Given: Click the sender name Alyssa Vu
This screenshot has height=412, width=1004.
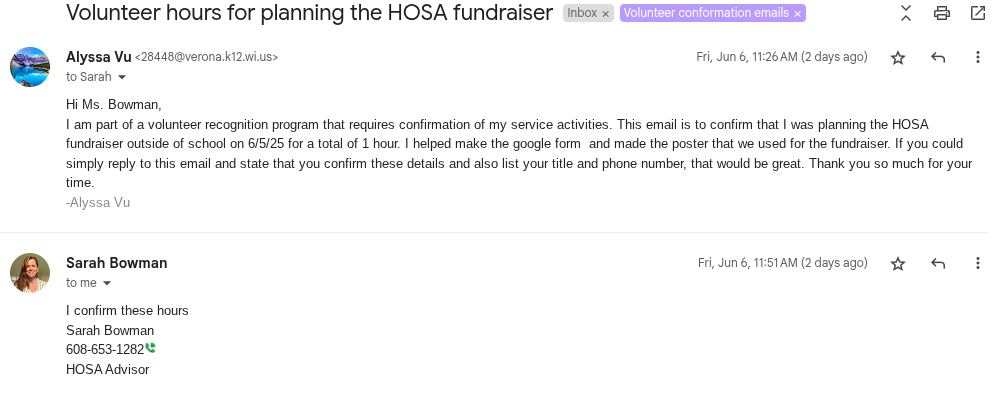Looking at the screenshot, I should 98,57.
